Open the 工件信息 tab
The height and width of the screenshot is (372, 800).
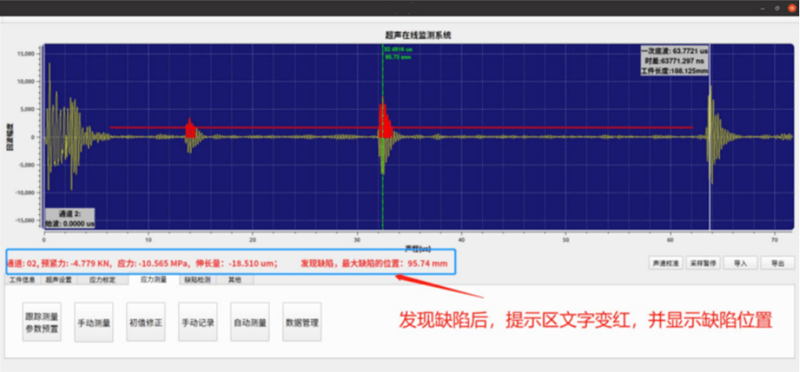tap(22, 280)
